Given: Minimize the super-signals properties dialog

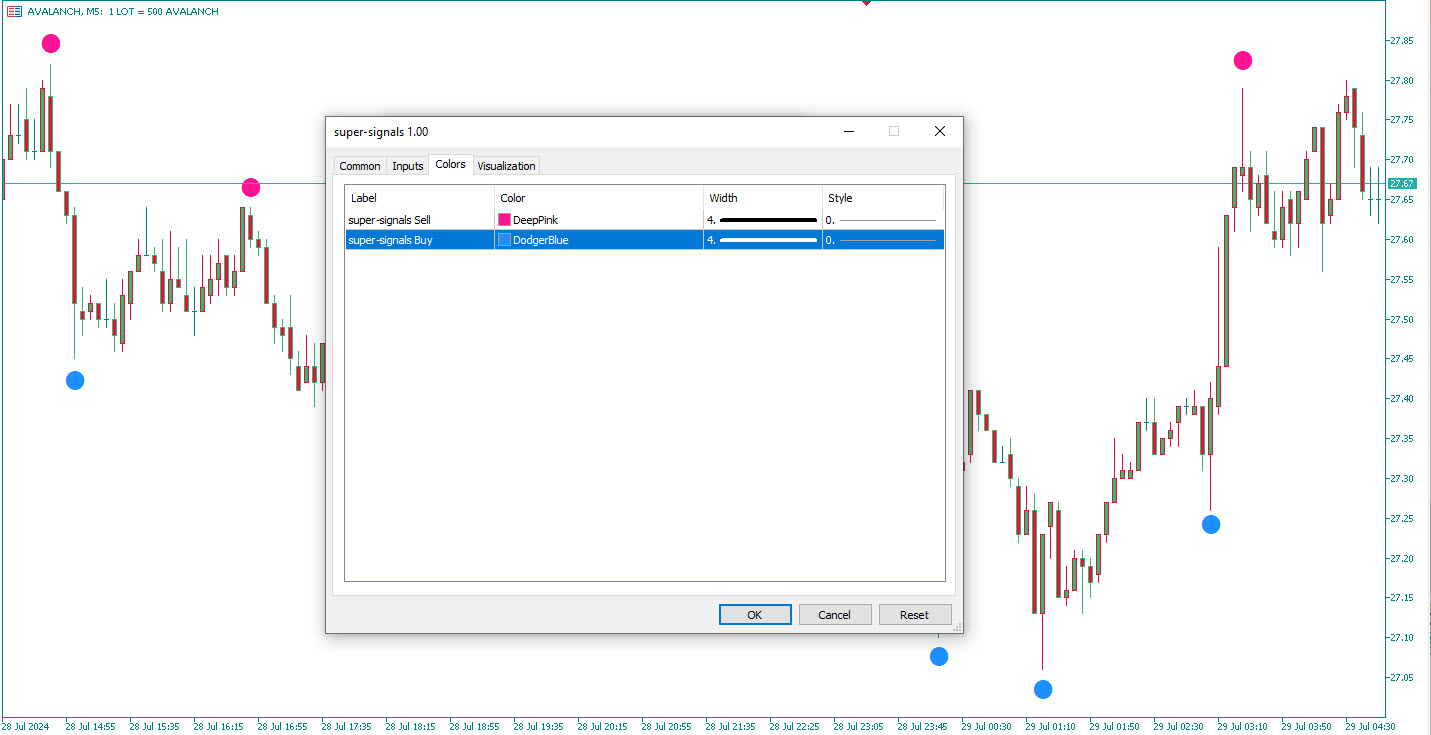Looking at the screenshot, I should point(849,131).
